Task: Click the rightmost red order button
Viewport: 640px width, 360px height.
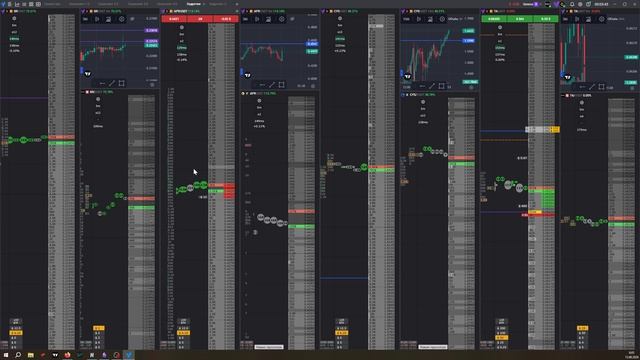Action: click(226, 19)
